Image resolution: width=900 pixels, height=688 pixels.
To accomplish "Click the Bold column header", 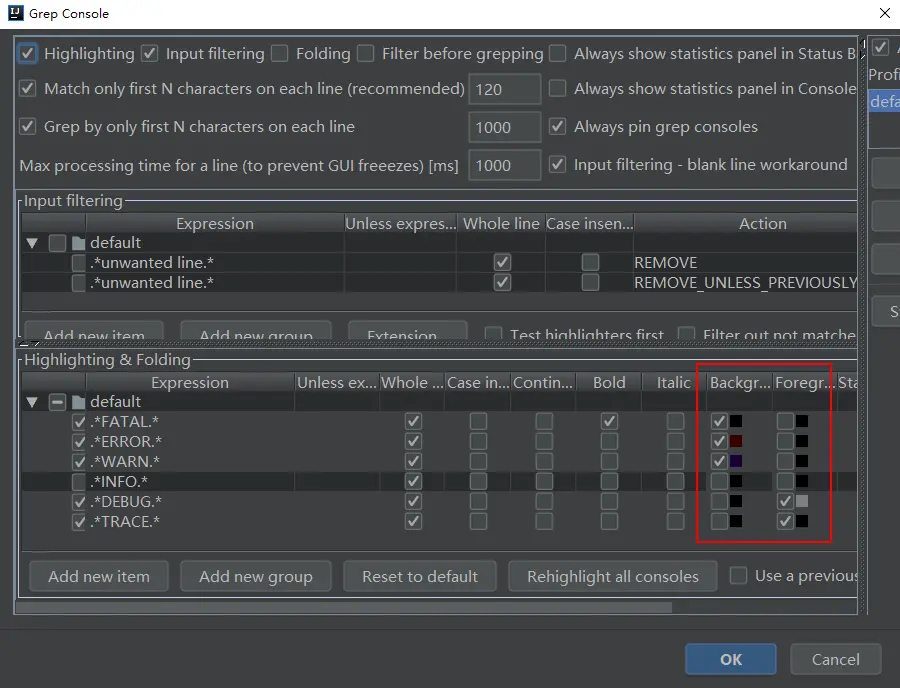I will pyautogui.click(x=609, y=382).
